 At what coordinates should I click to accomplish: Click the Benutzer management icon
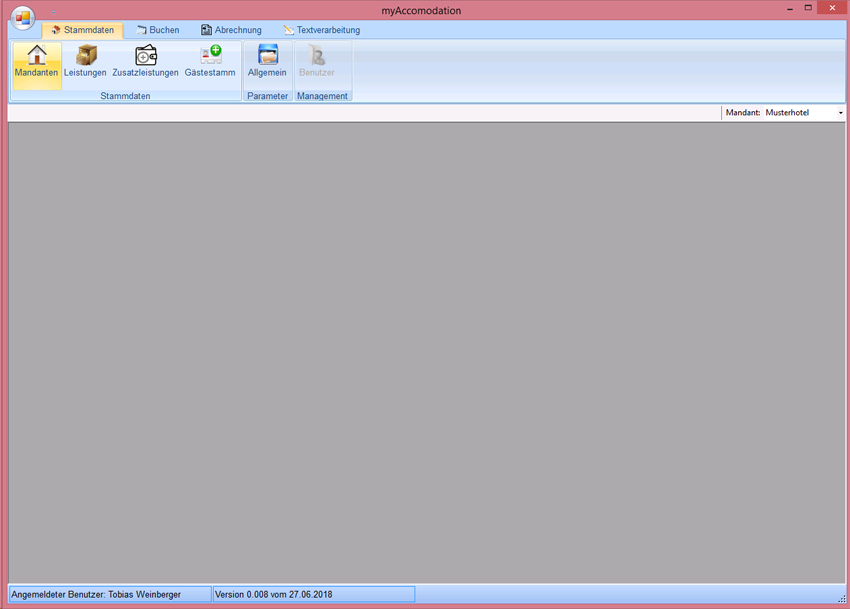(317, 62)
